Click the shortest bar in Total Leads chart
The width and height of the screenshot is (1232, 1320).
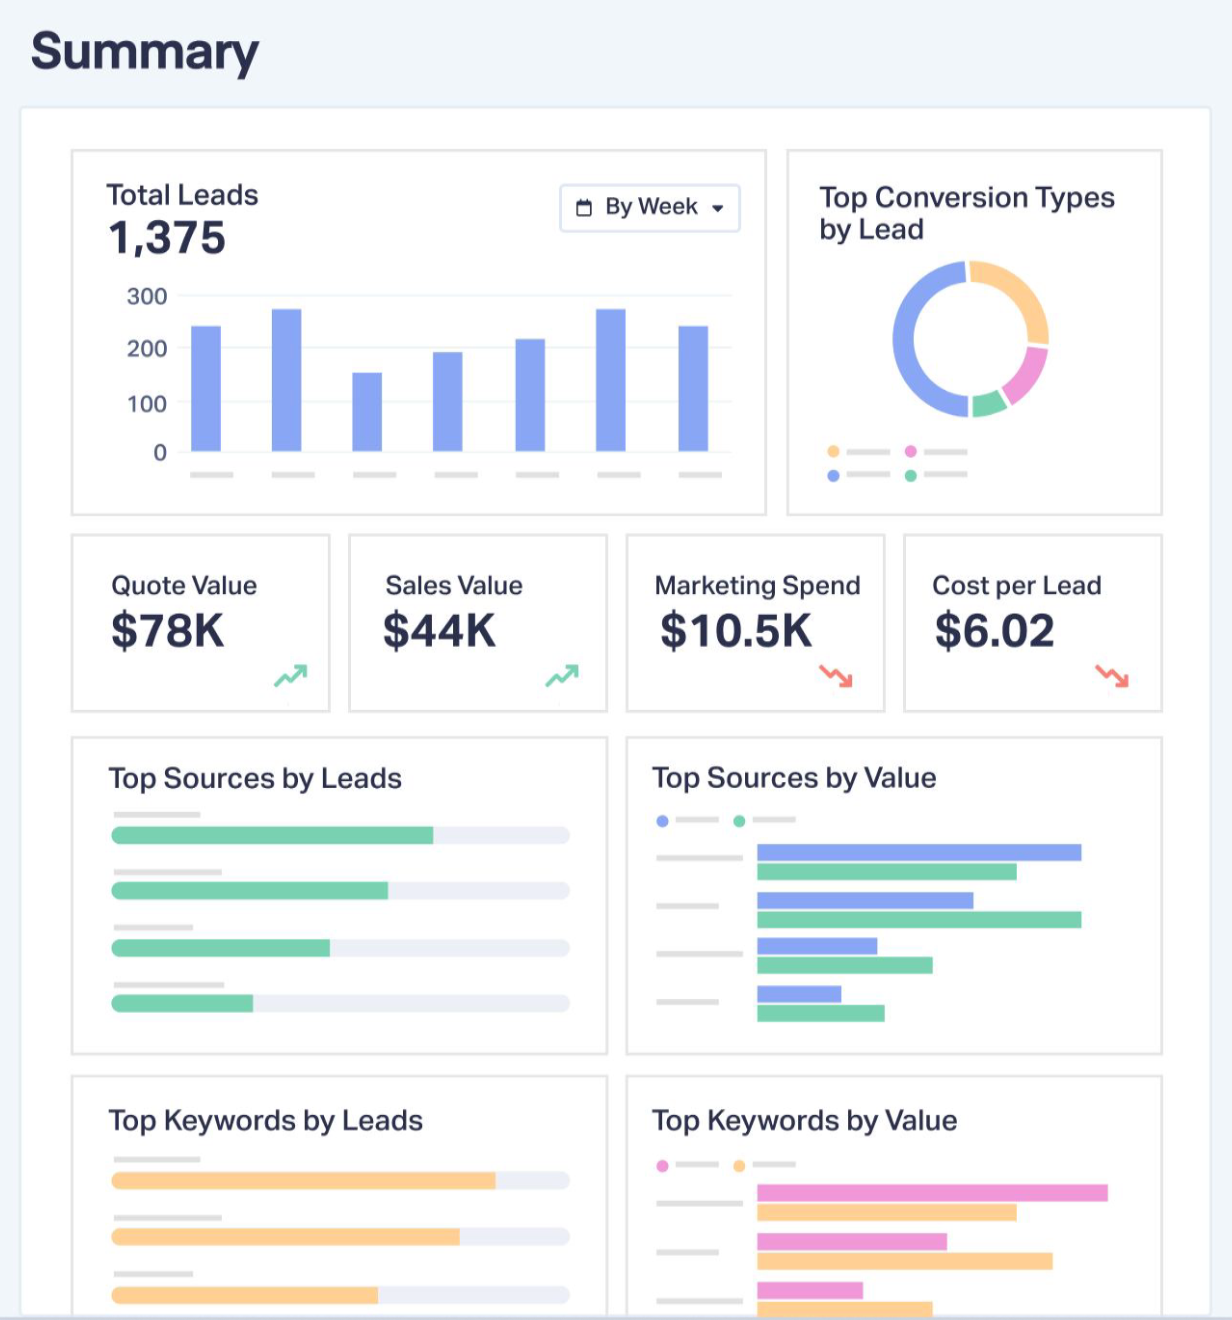pyautogui.click(x=367, y=412)
